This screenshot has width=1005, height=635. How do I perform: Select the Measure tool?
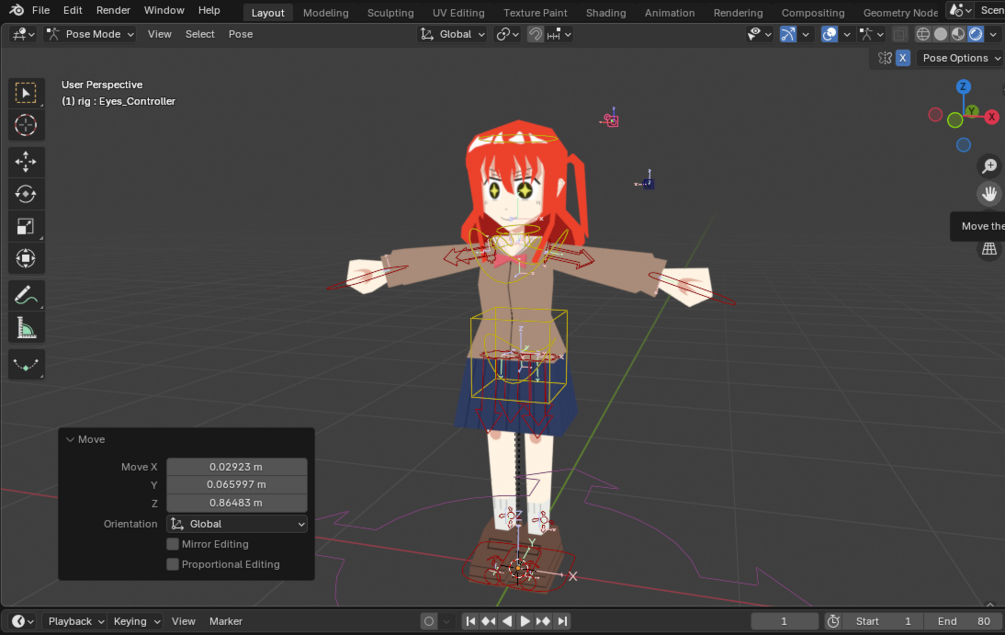[x=26, y=328]
